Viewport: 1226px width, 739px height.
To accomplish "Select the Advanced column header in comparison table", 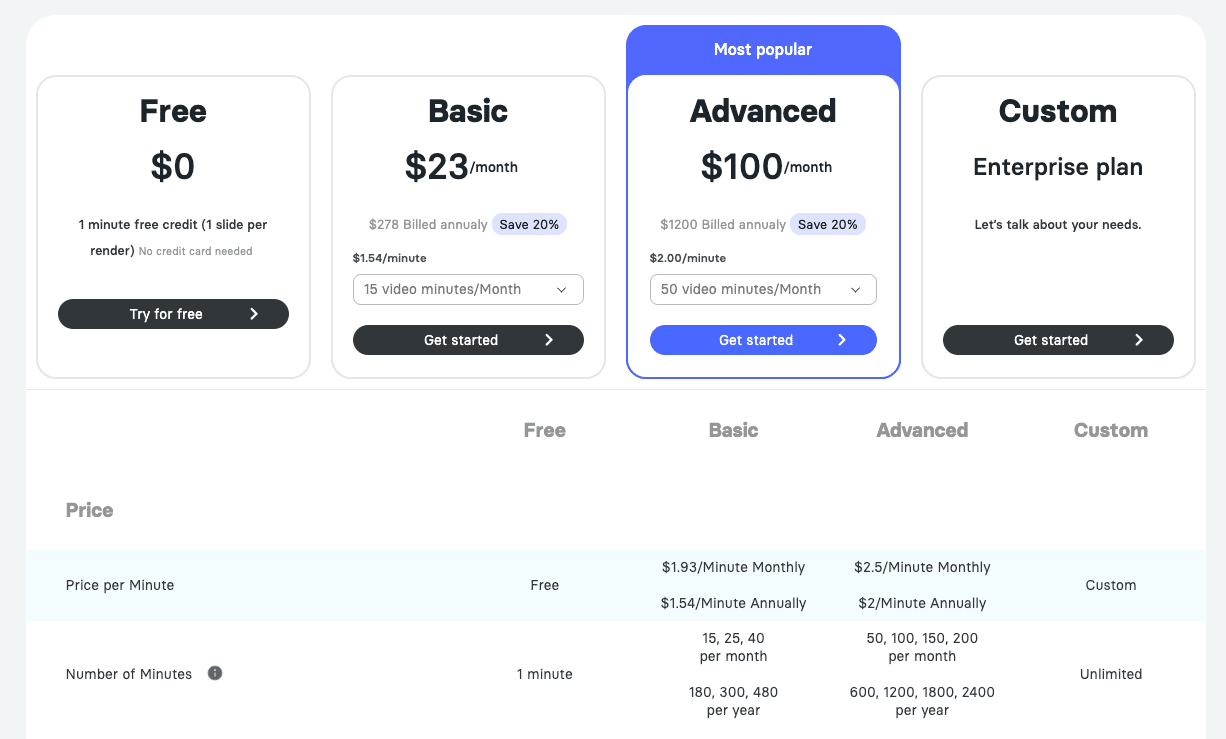I will (x=922, y=430).
